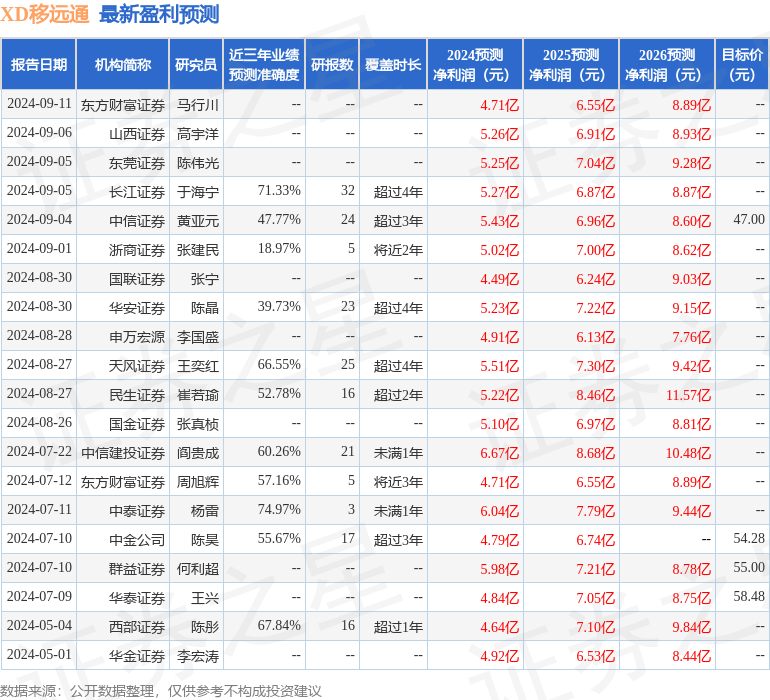This screenshot has height=700, width=770.
Task: Click the 报告日期 column header
Action: (39, 64)
